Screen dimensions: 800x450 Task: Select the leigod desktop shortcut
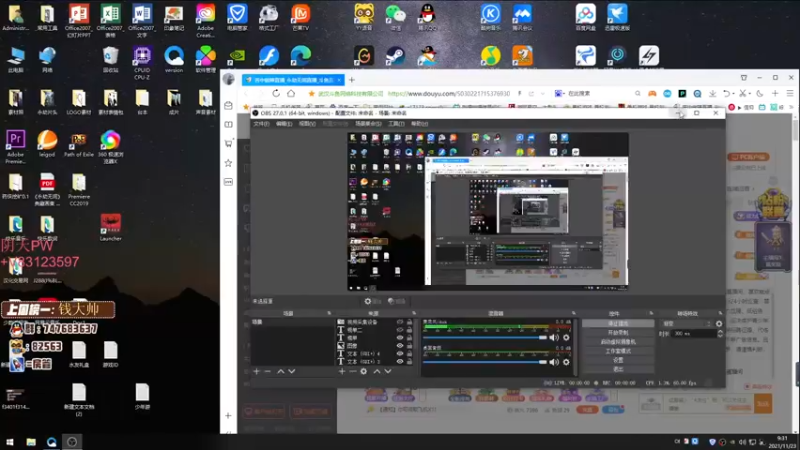[47, 144]
